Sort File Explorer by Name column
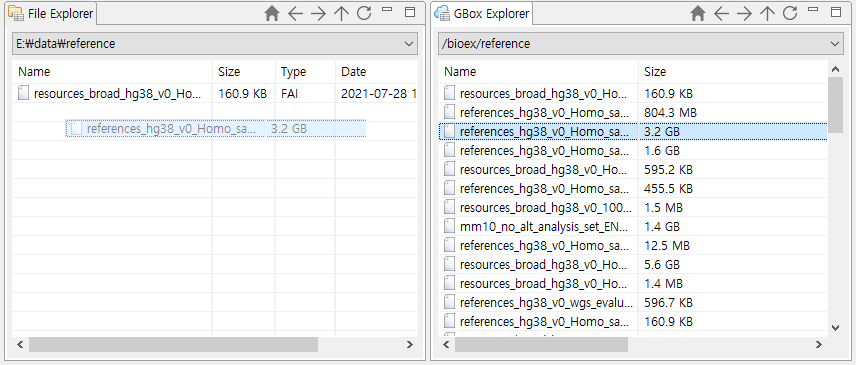This screenshot has width=856, height=365. [112, 71]
